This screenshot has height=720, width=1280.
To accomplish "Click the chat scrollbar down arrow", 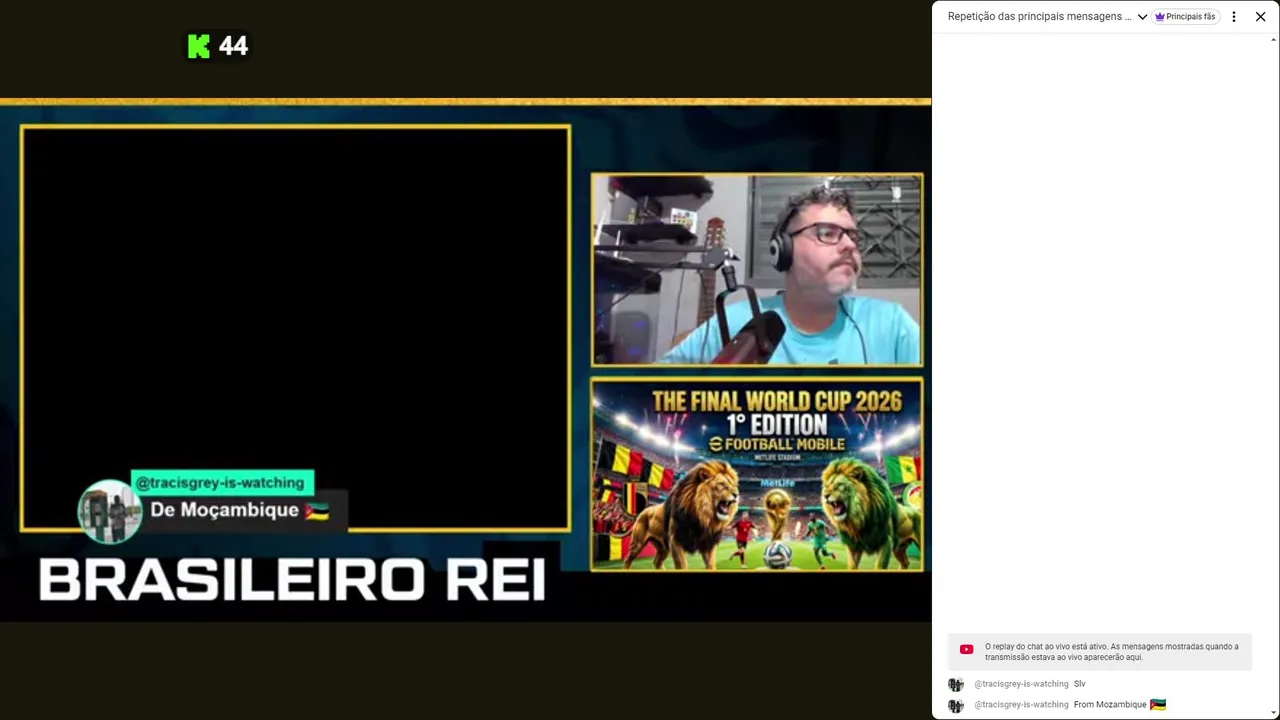I will coord(1274,713).
